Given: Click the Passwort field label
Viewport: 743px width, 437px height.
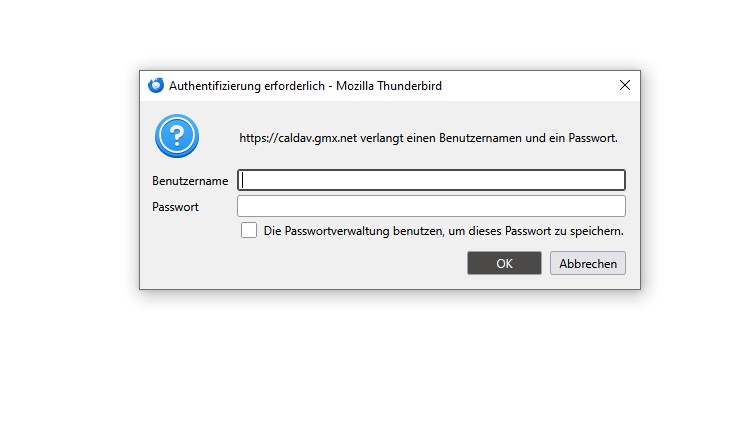Looking at the screenshot, I should (175, 207).
